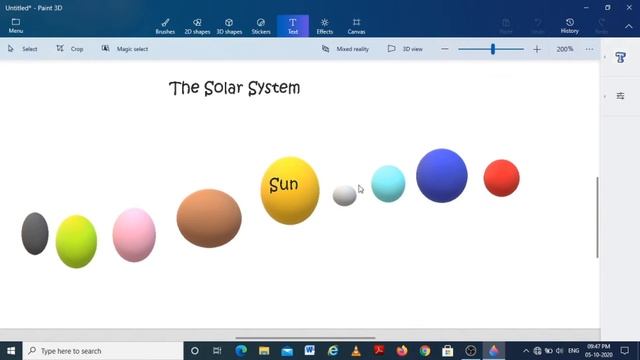Open OBS Studio from the taskbar
Image resolution: width=640 pixels, height=360 pixels.
coord(471,351)
